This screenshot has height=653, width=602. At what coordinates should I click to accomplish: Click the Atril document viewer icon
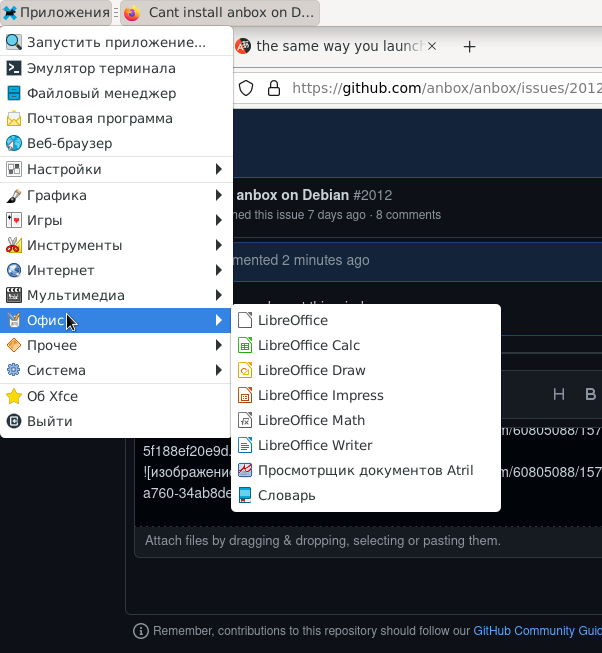tap(245, 470)
